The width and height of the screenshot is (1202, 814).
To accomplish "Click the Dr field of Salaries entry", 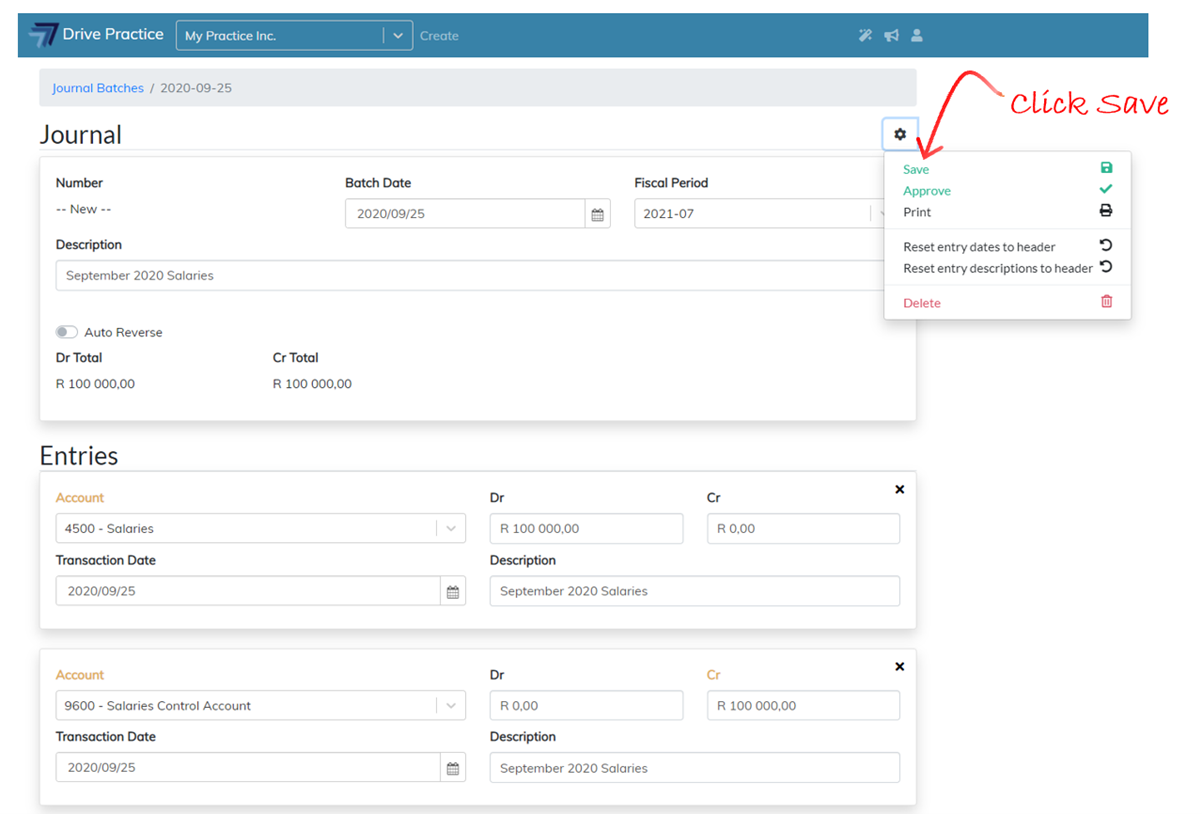I will click(586, 528).
